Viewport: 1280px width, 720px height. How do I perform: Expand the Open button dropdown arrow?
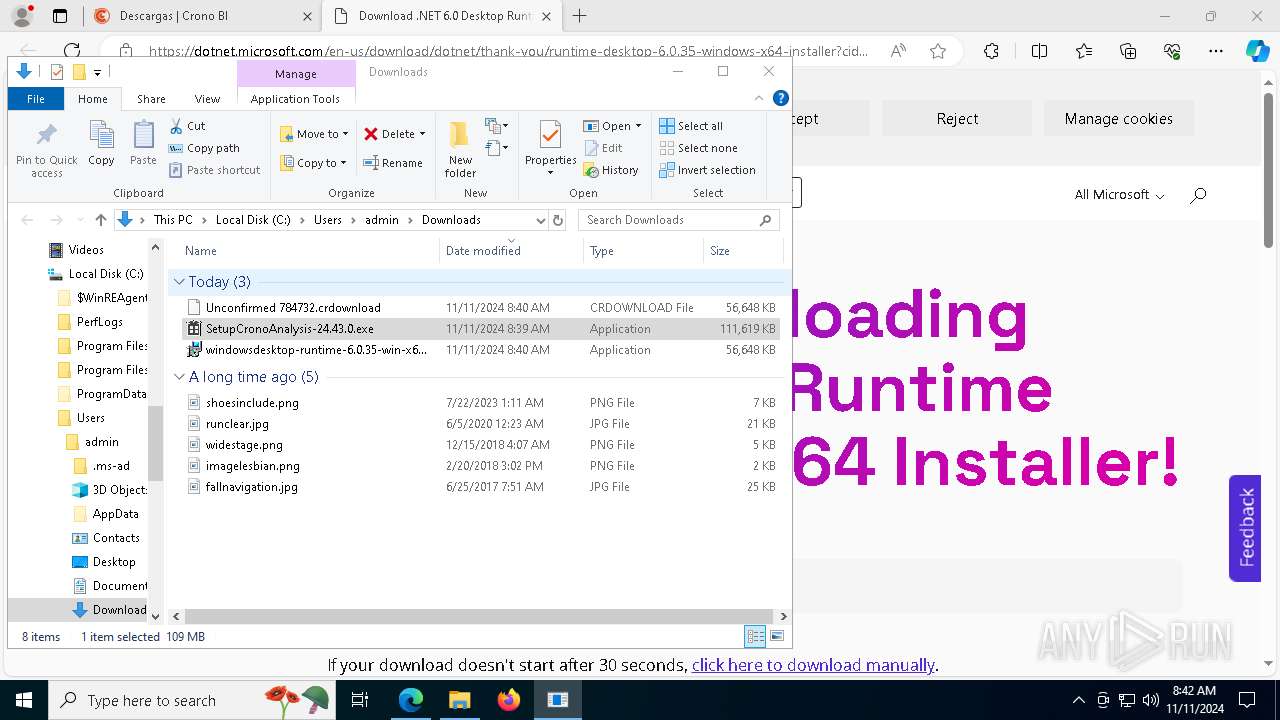pyautogui.click(x=638, y=126)
